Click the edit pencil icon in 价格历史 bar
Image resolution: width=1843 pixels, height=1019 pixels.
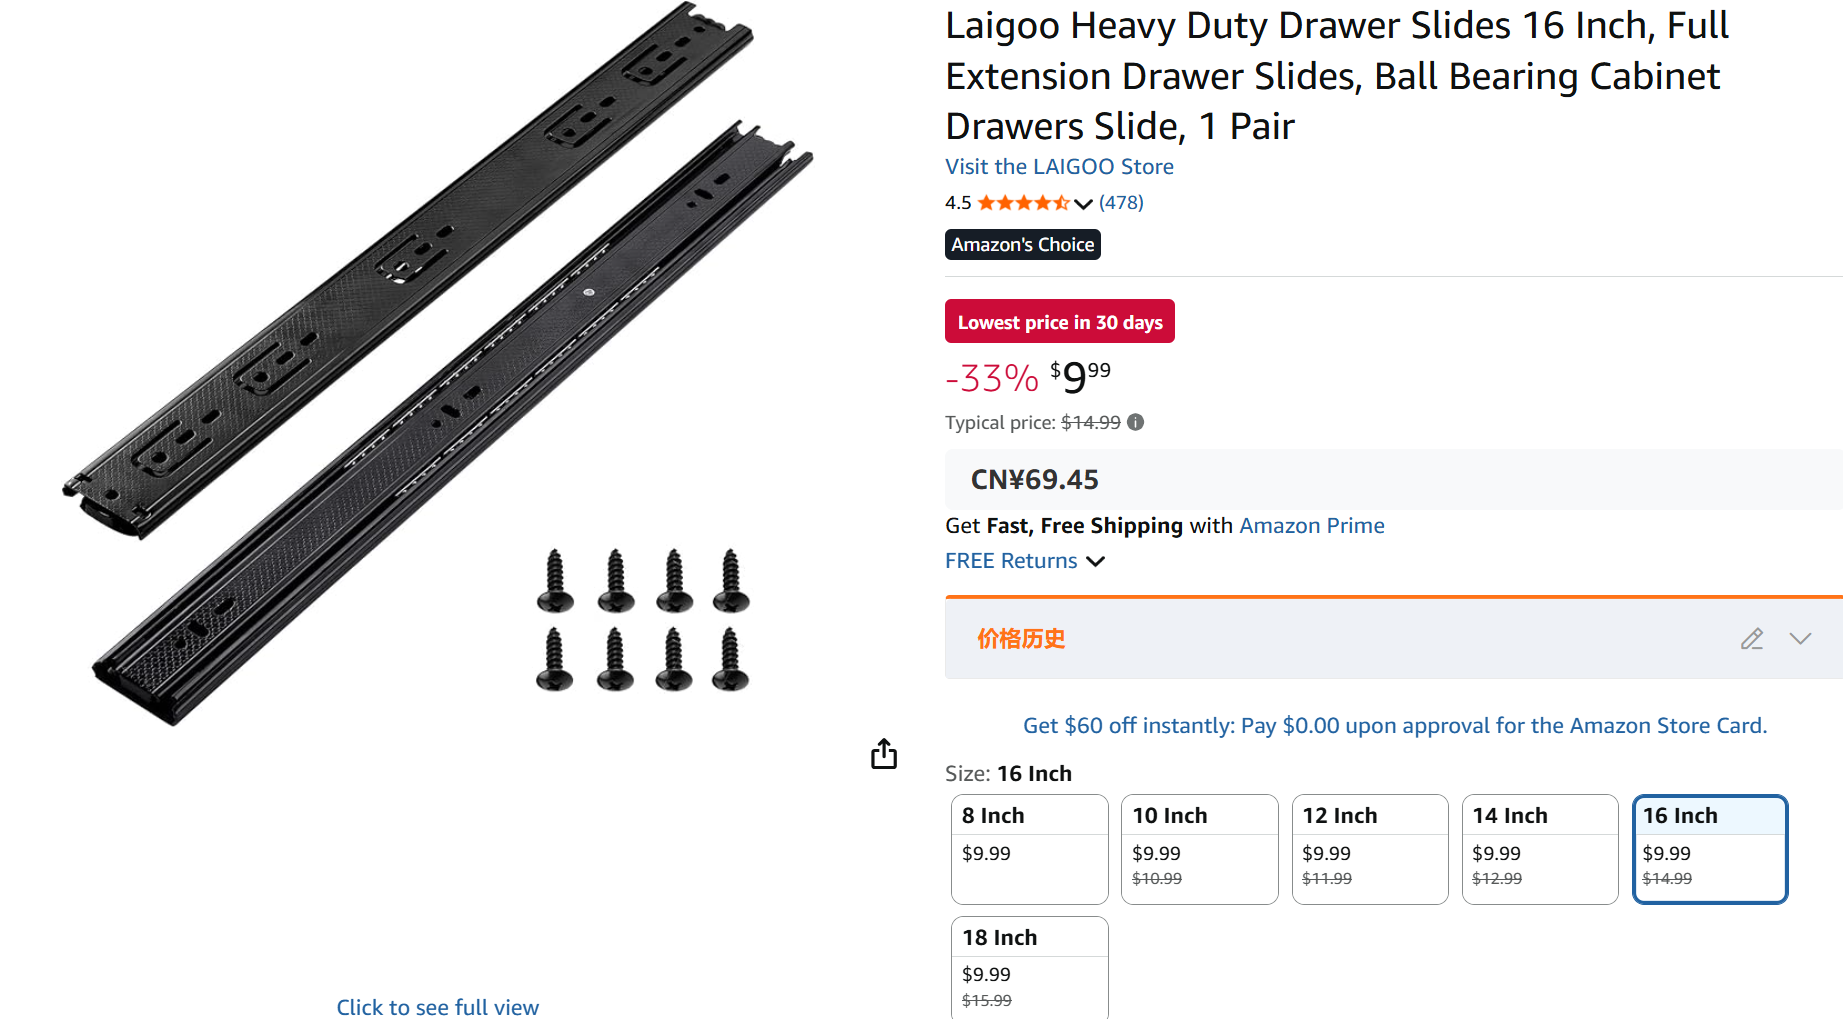coord(1751,639)
